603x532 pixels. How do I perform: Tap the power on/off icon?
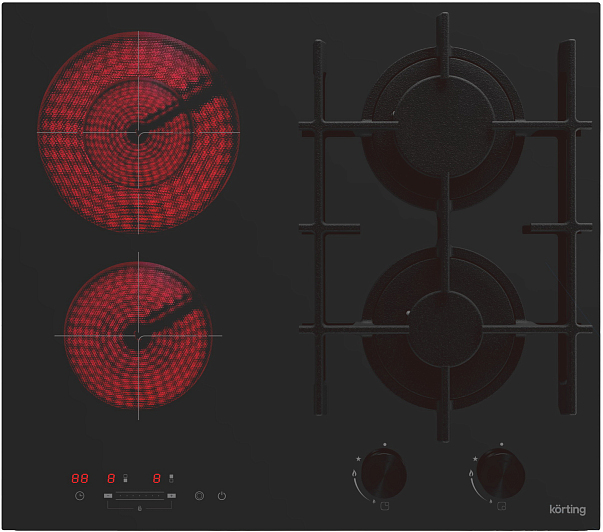pyautogui.click(x=221, y=495)
